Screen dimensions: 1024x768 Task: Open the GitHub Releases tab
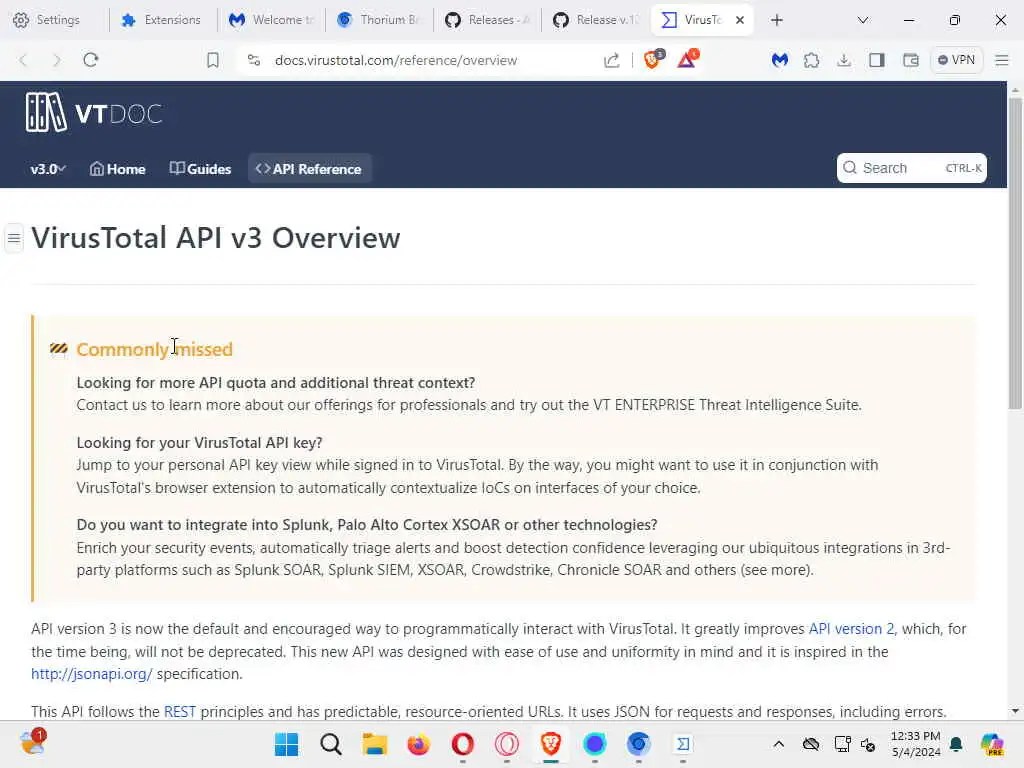487,20
